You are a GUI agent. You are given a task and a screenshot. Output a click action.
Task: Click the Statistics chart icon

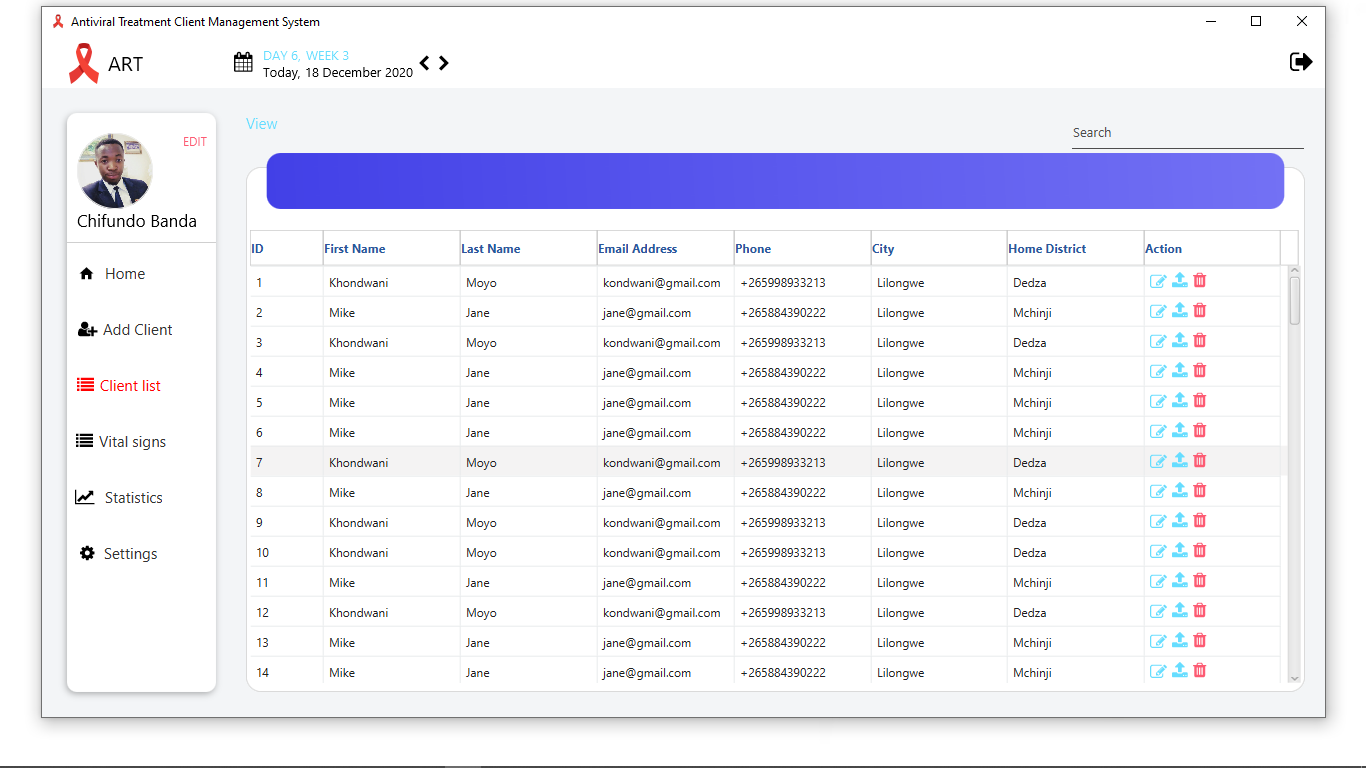pyautogui.click(x=88, y=497)
